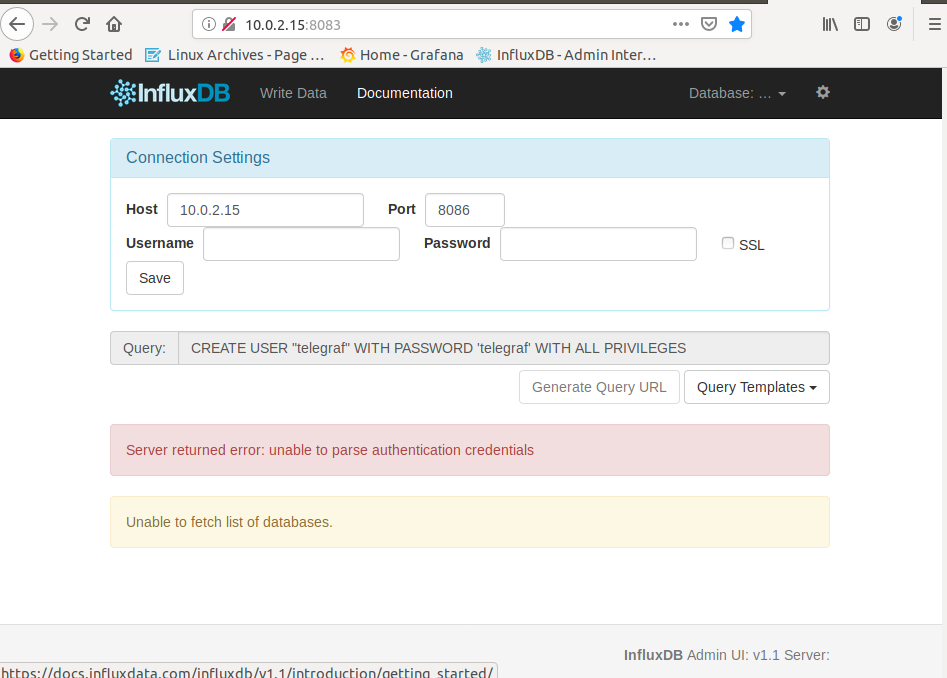Click the browser address bar URL
Screen dimensions: 947x678
[292, 25]
